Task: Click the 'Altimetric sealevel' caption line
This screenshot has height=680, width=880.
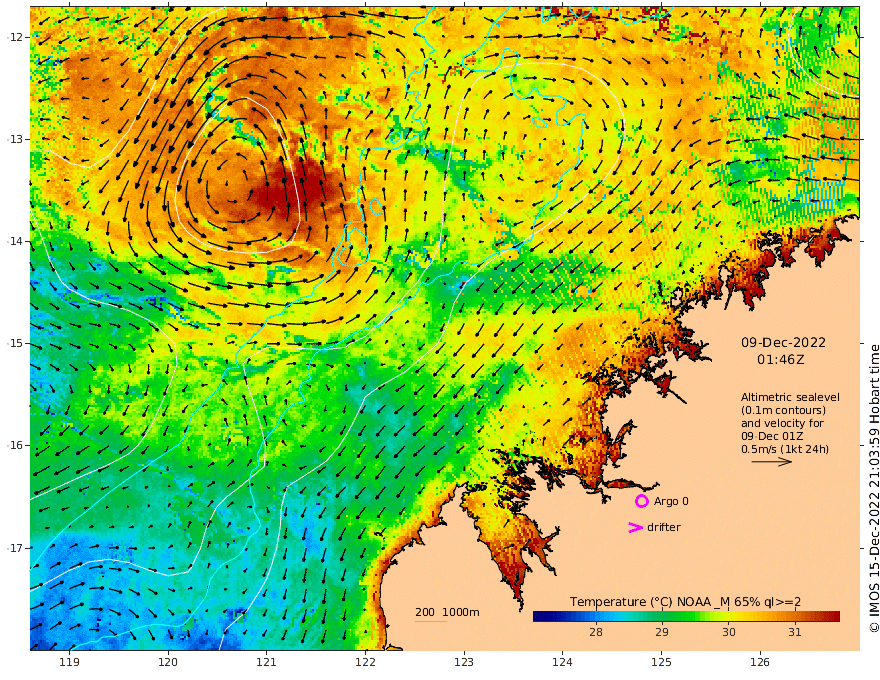Action: click(790, 397)
